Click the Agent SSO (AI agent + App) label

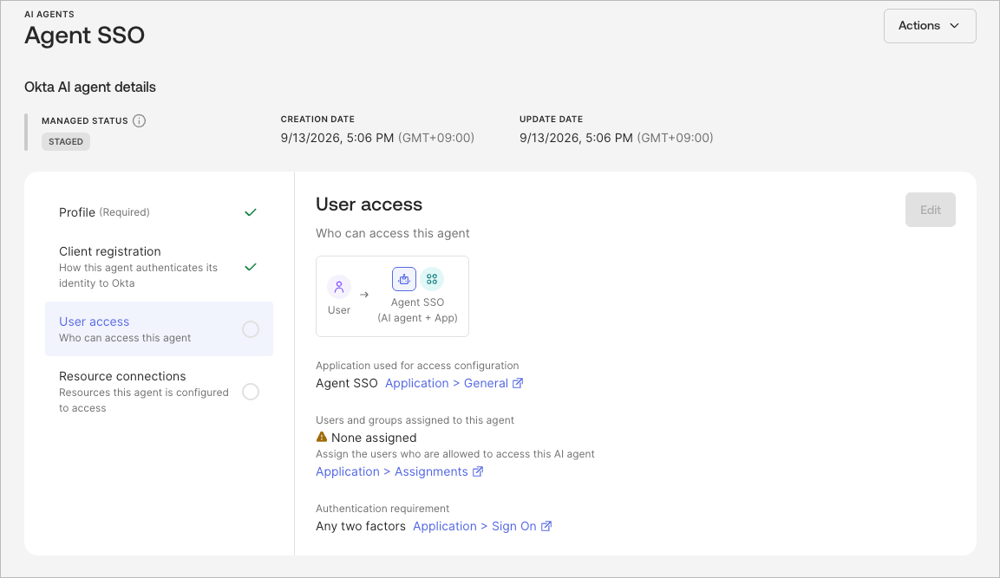418,310
